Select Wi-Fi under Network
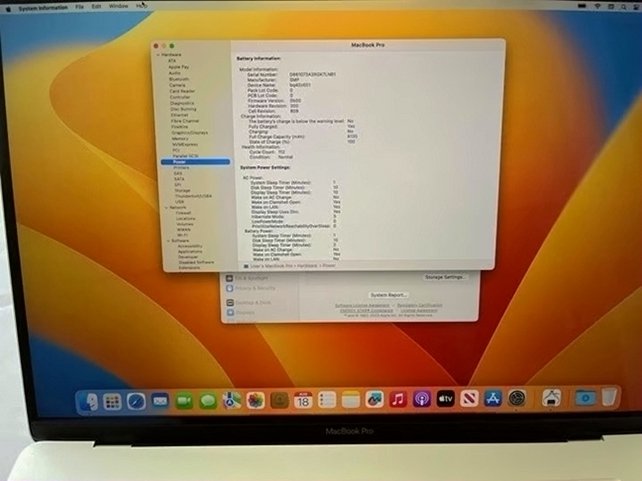 183,235
